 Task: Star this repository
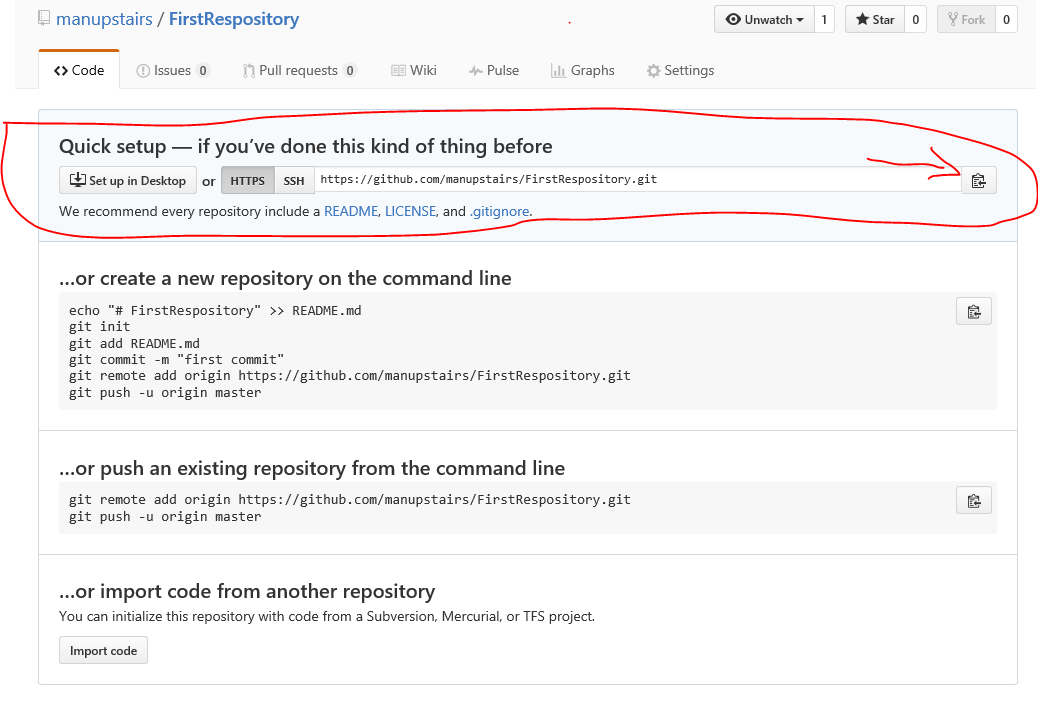(874, 19)
